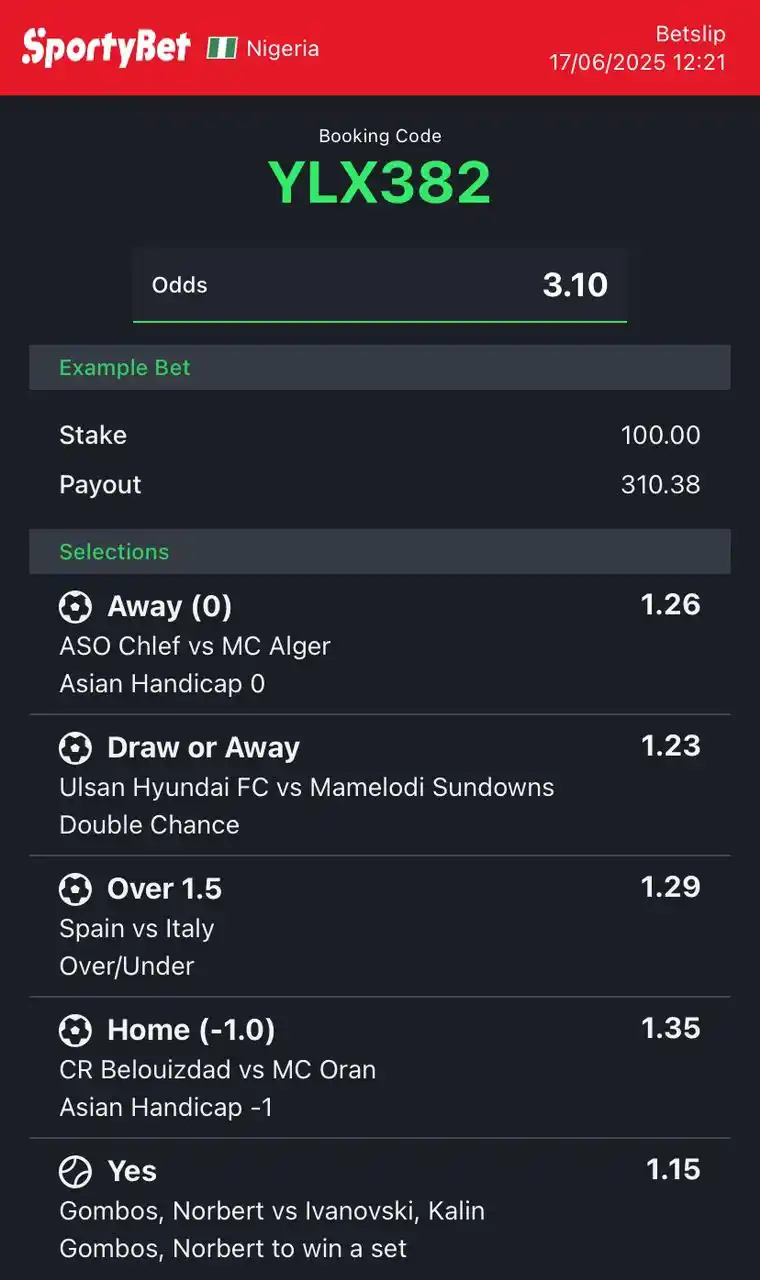Select the football icon next to Home (-1.0)
This screenshot has height=1280, width=760.
point(75,1030)
